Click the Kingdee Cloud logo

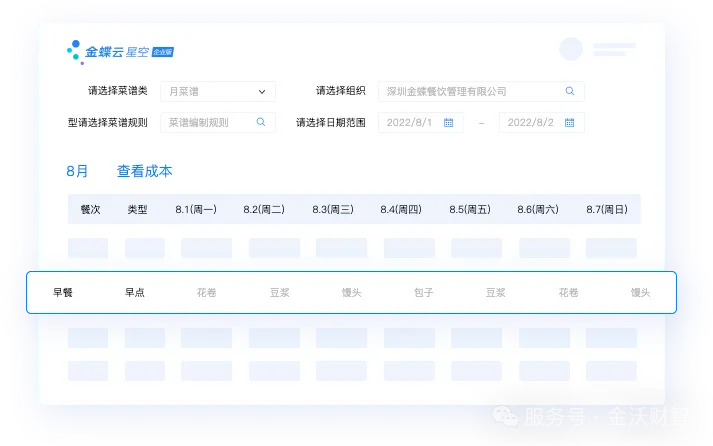pyautogui.click(x=120, y=52)
